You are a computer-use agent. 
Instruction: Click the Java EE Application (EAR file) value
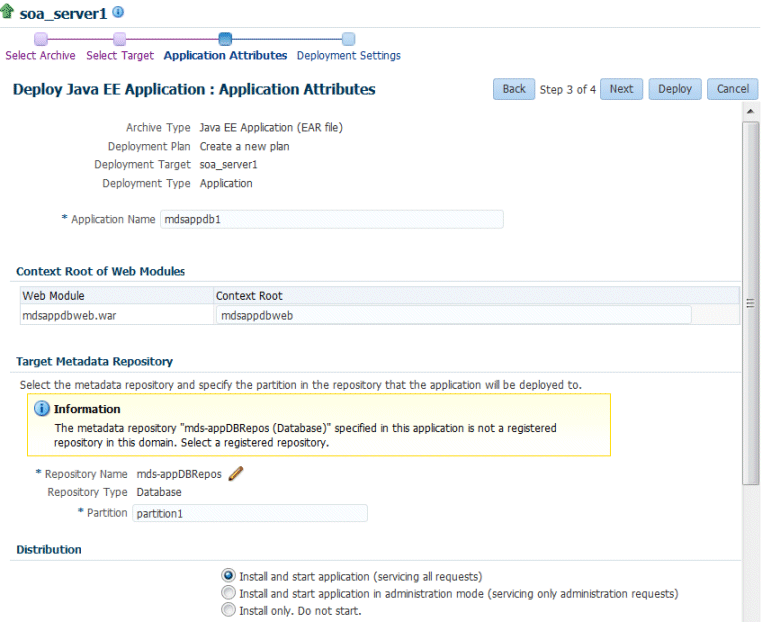[271, 127]
